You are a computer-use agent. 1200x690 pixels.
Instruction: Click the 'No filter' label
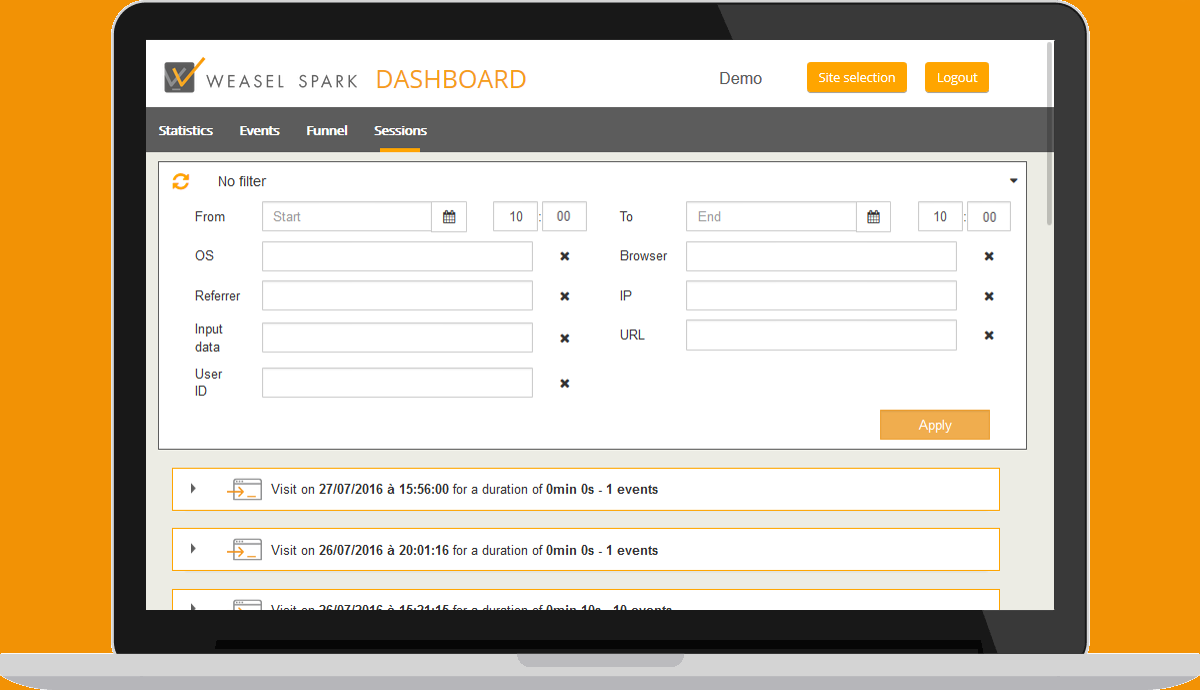pyautogui.click(x=242, y=182)
